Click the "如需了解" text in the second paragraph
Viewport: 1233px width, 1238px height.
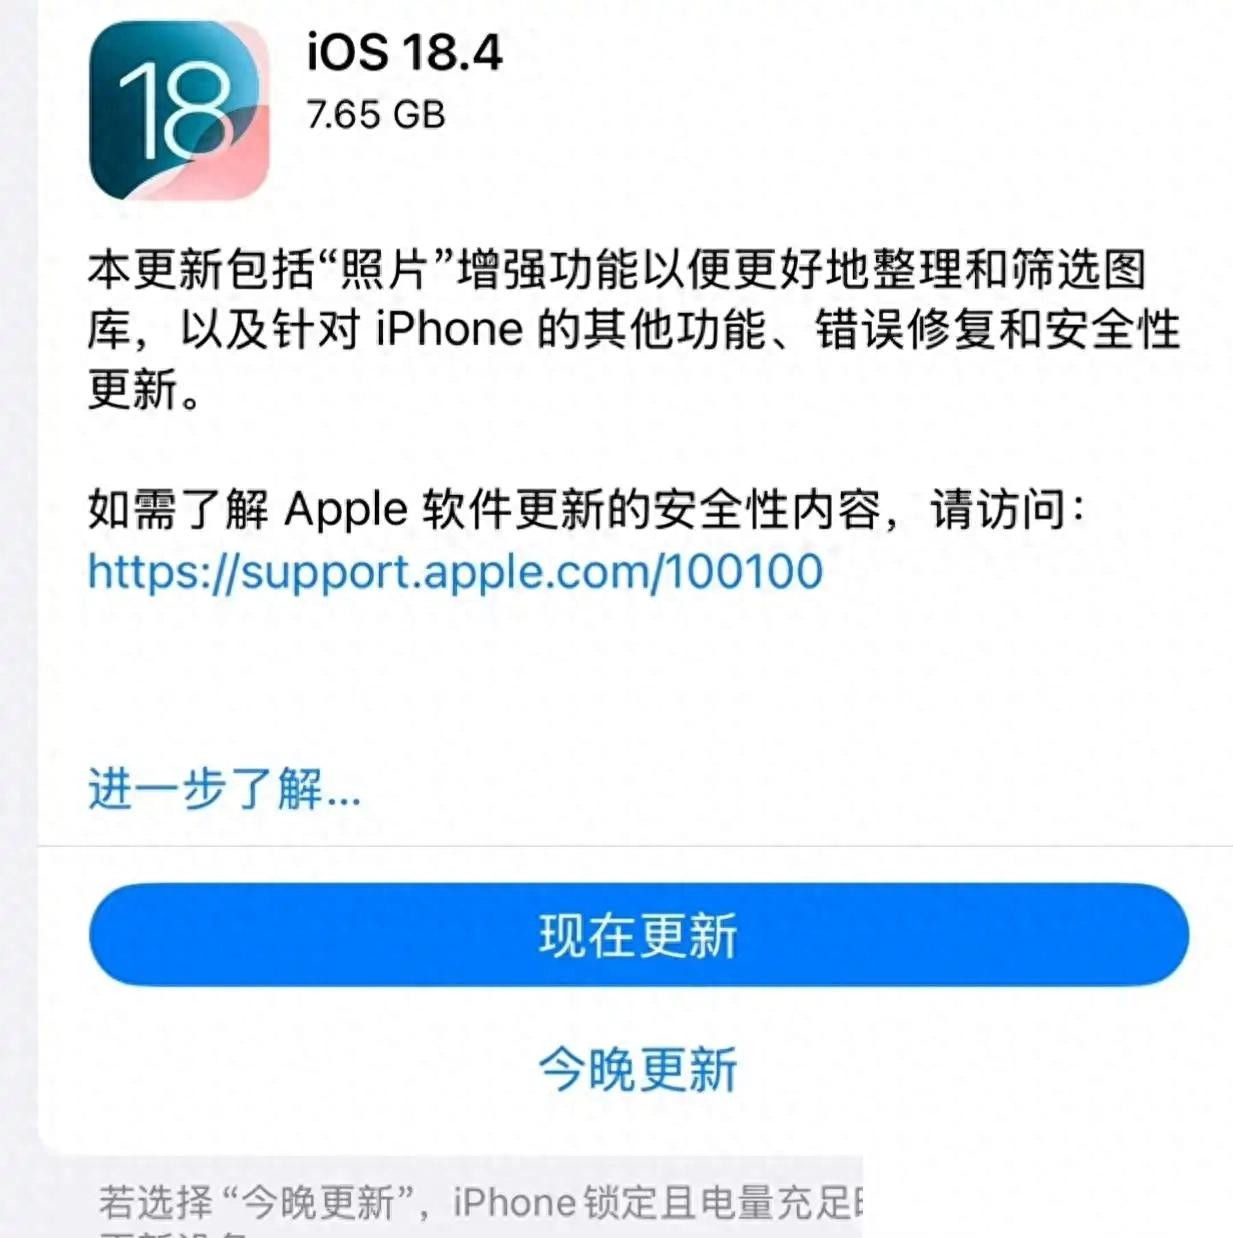(178, 509)
